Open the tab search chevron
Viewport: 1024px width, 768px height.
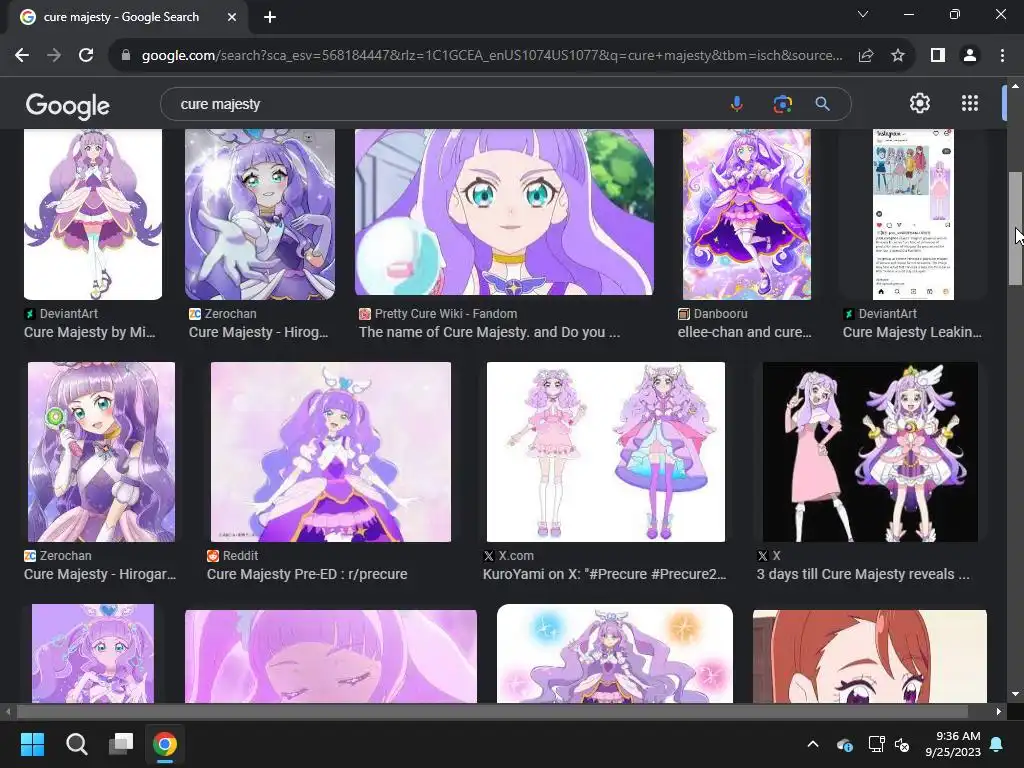pyautogui.click(x=863, y=14)
